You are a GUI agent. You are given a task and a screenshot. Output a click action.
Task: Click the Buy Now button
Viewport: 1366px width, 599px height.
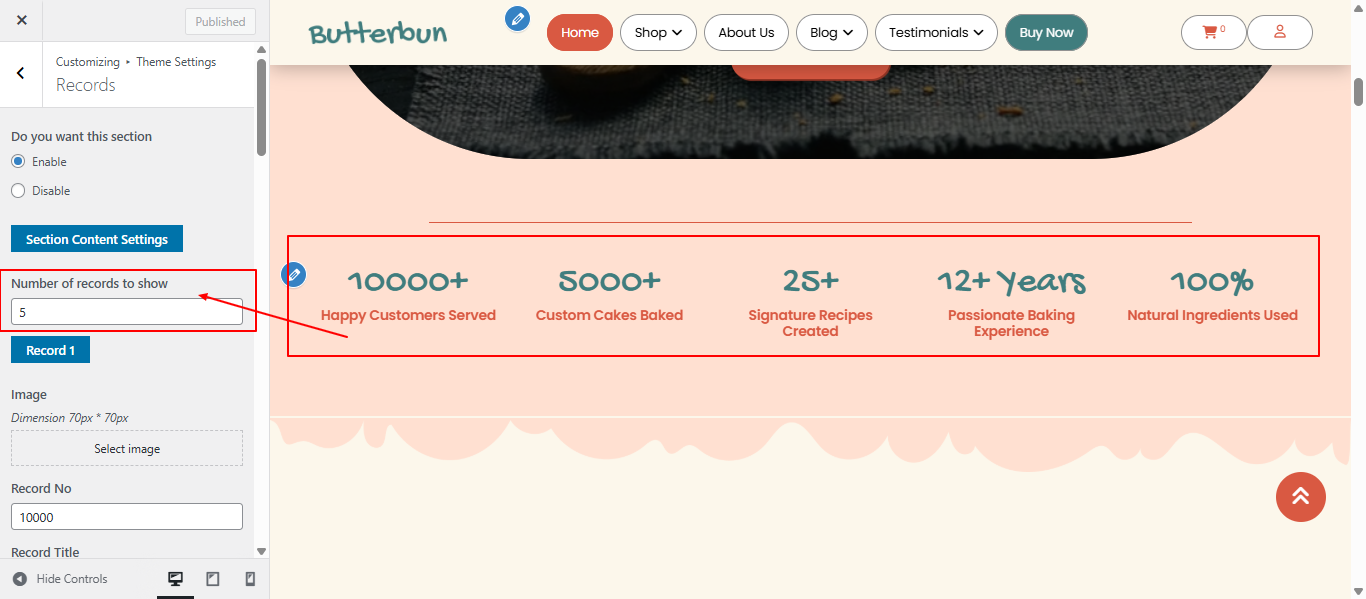1046,32
